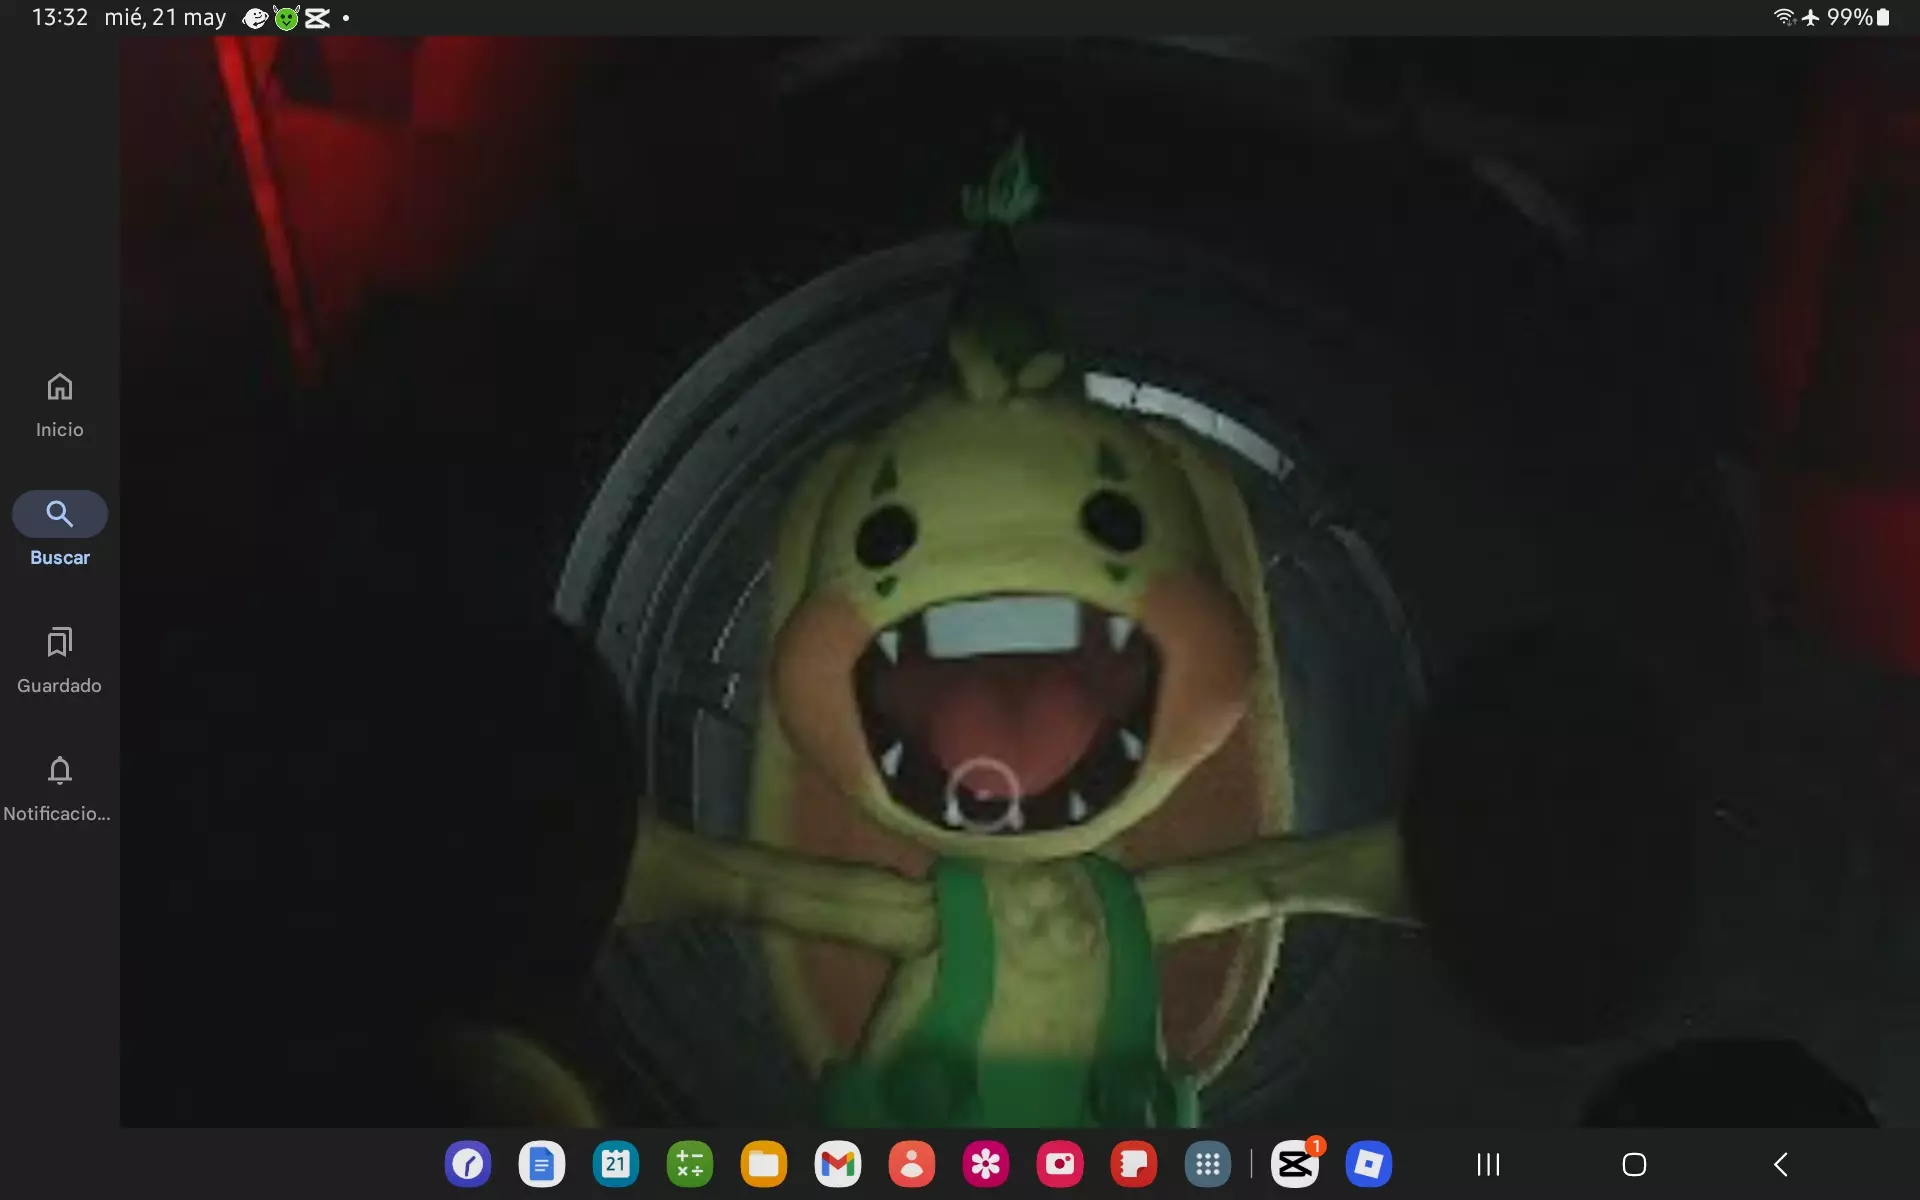Launch the Roblox app
The width and height of the screenshot is (1920, 1200).
click(x=1369, y=1164)
